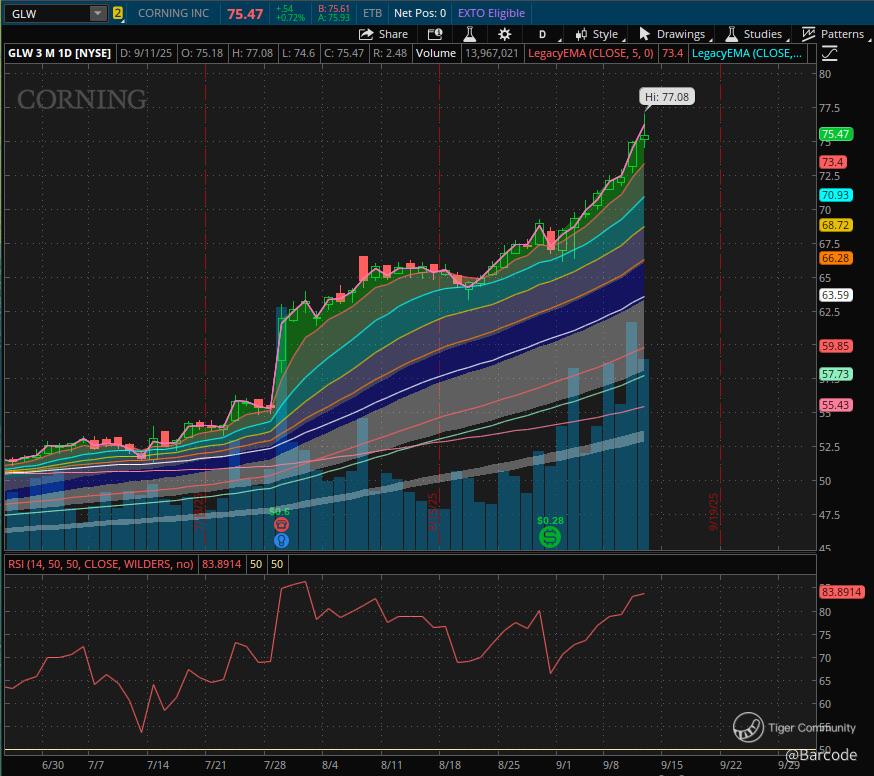Screen dimensions: 874x776
Task: Open the symbol selector dropdown arrow
Action: point(98,13)
